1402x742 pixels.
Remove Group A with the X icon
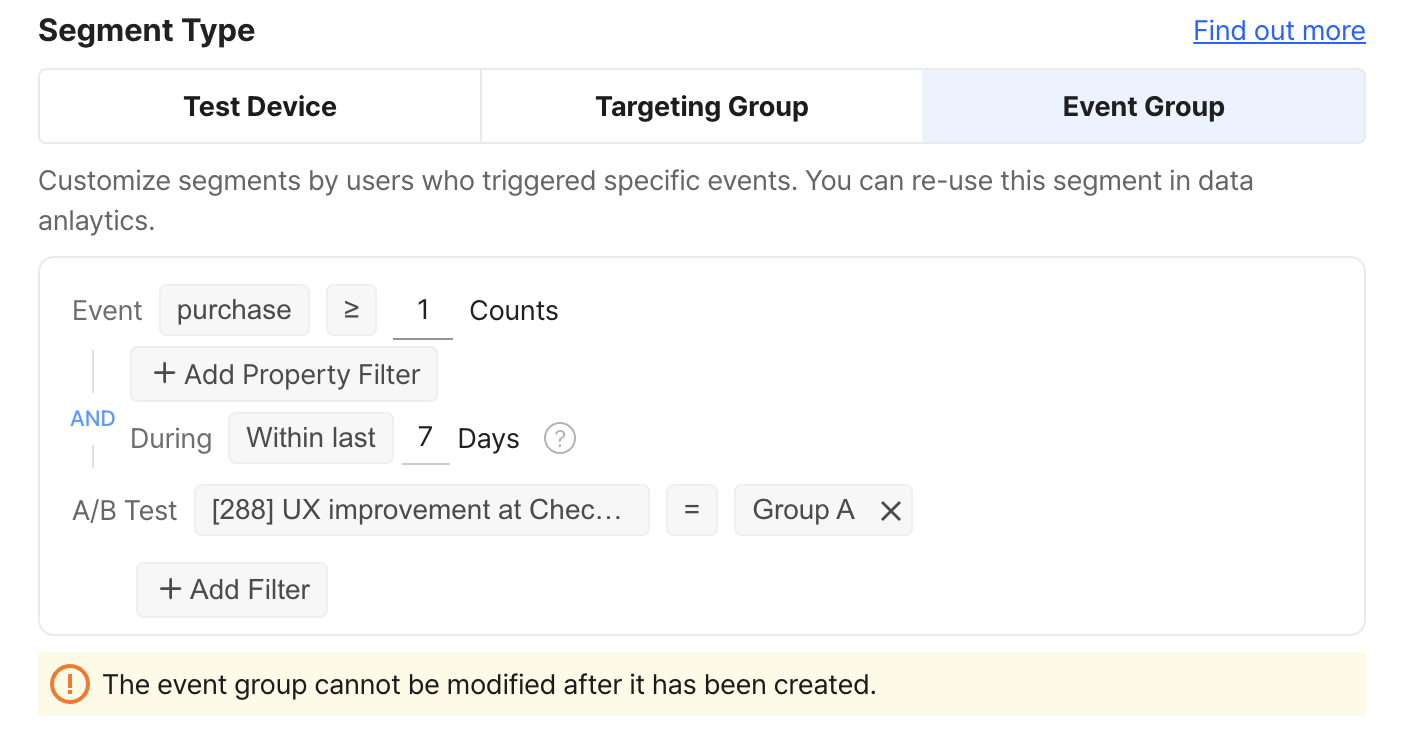(890, 511)
